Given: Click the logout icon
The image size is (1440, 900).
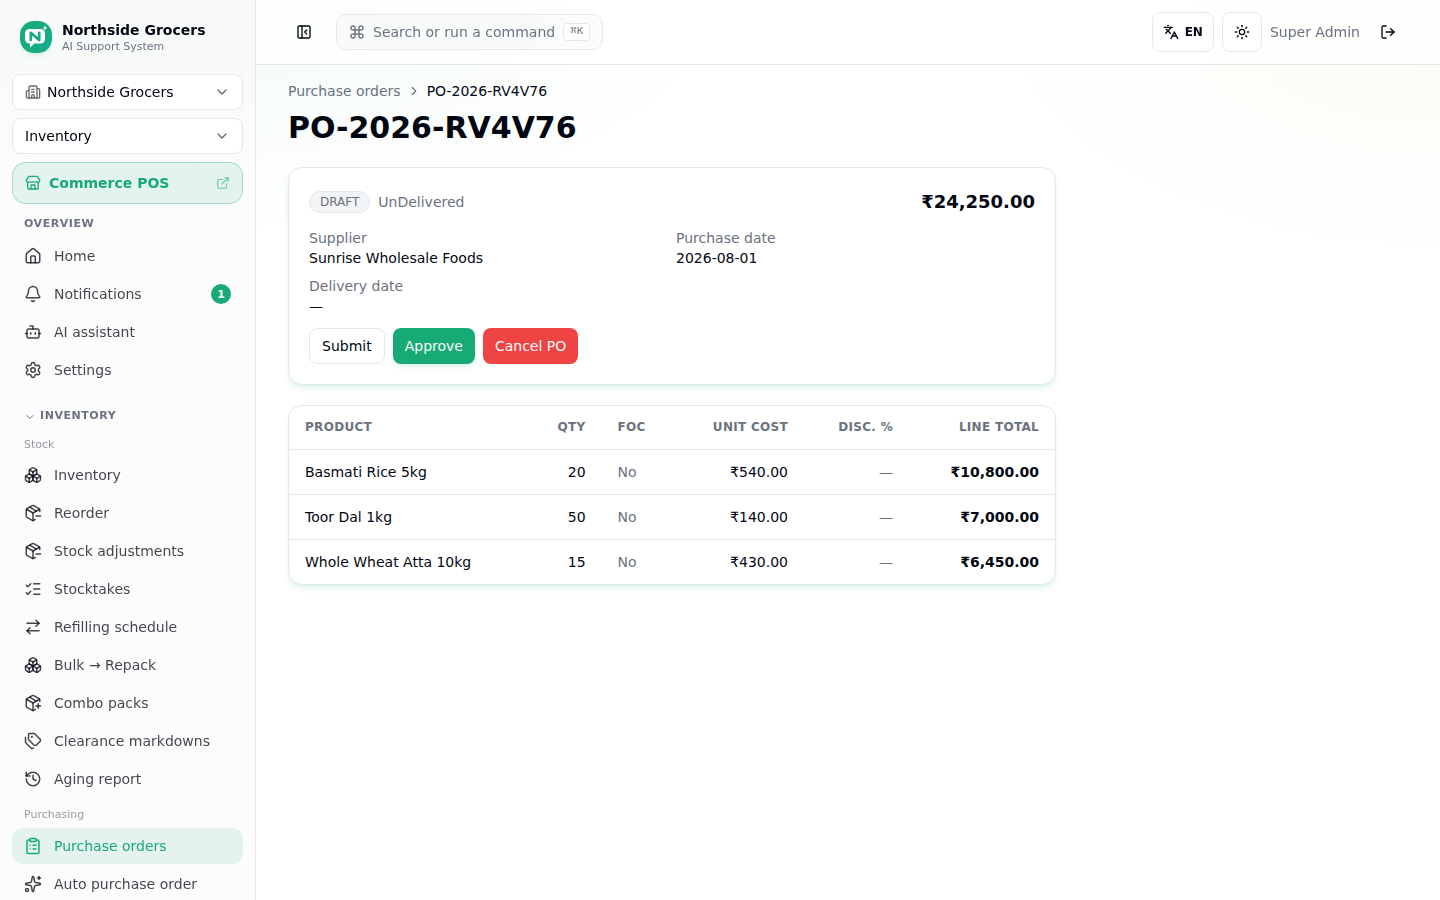Looking at the screenshot, I should (x=1388, y=32).
